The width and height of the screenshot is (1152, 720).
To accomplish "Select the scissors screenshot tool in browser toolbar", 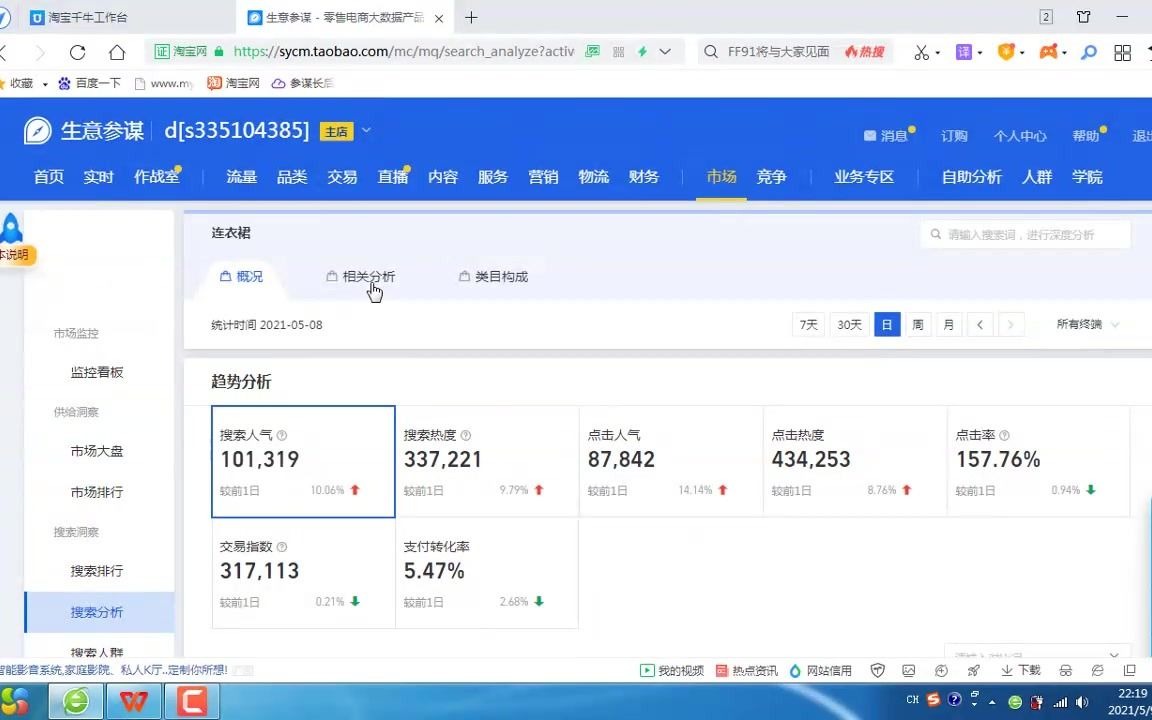I will 921,52.
